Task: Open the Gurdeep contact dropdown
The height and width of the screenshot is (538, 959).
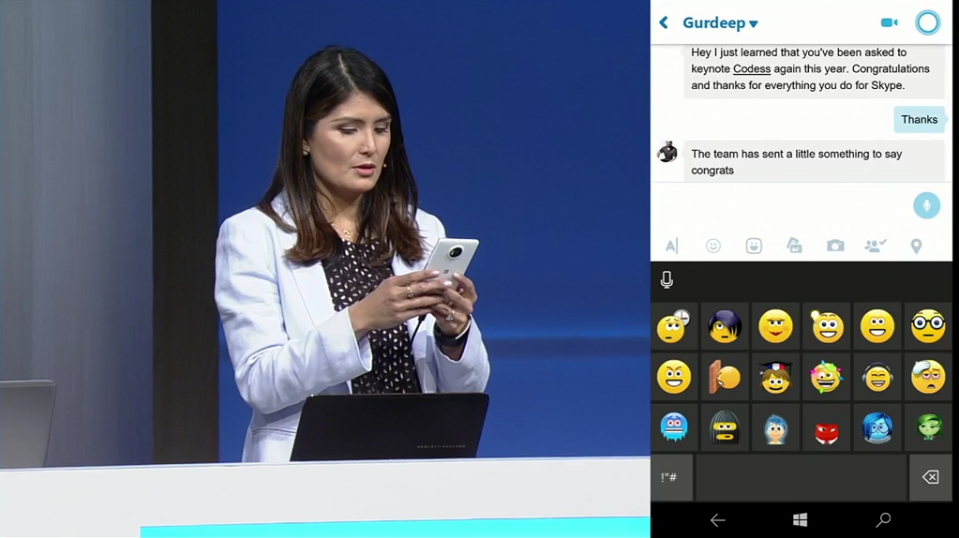Action: 720,23
